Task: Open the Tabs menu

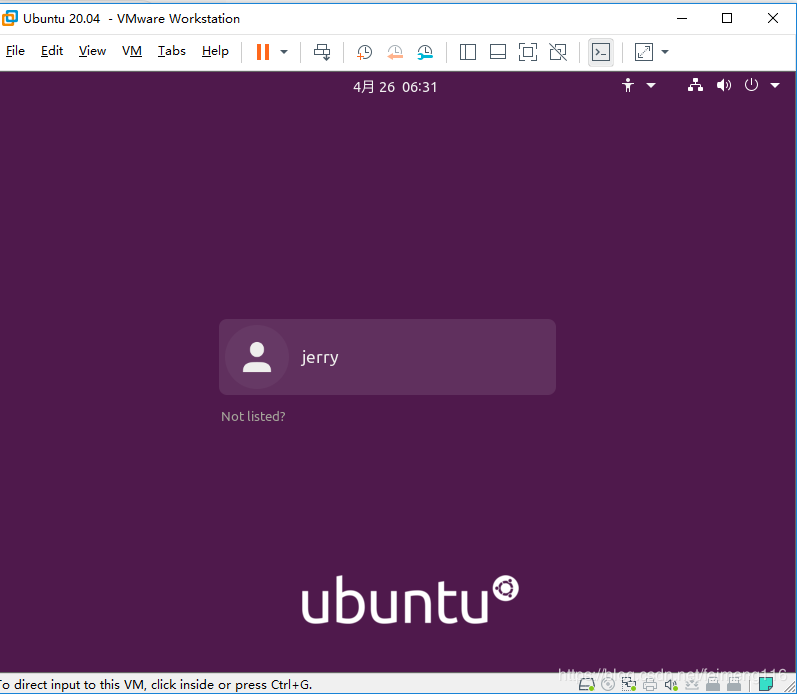Action: 171,51
